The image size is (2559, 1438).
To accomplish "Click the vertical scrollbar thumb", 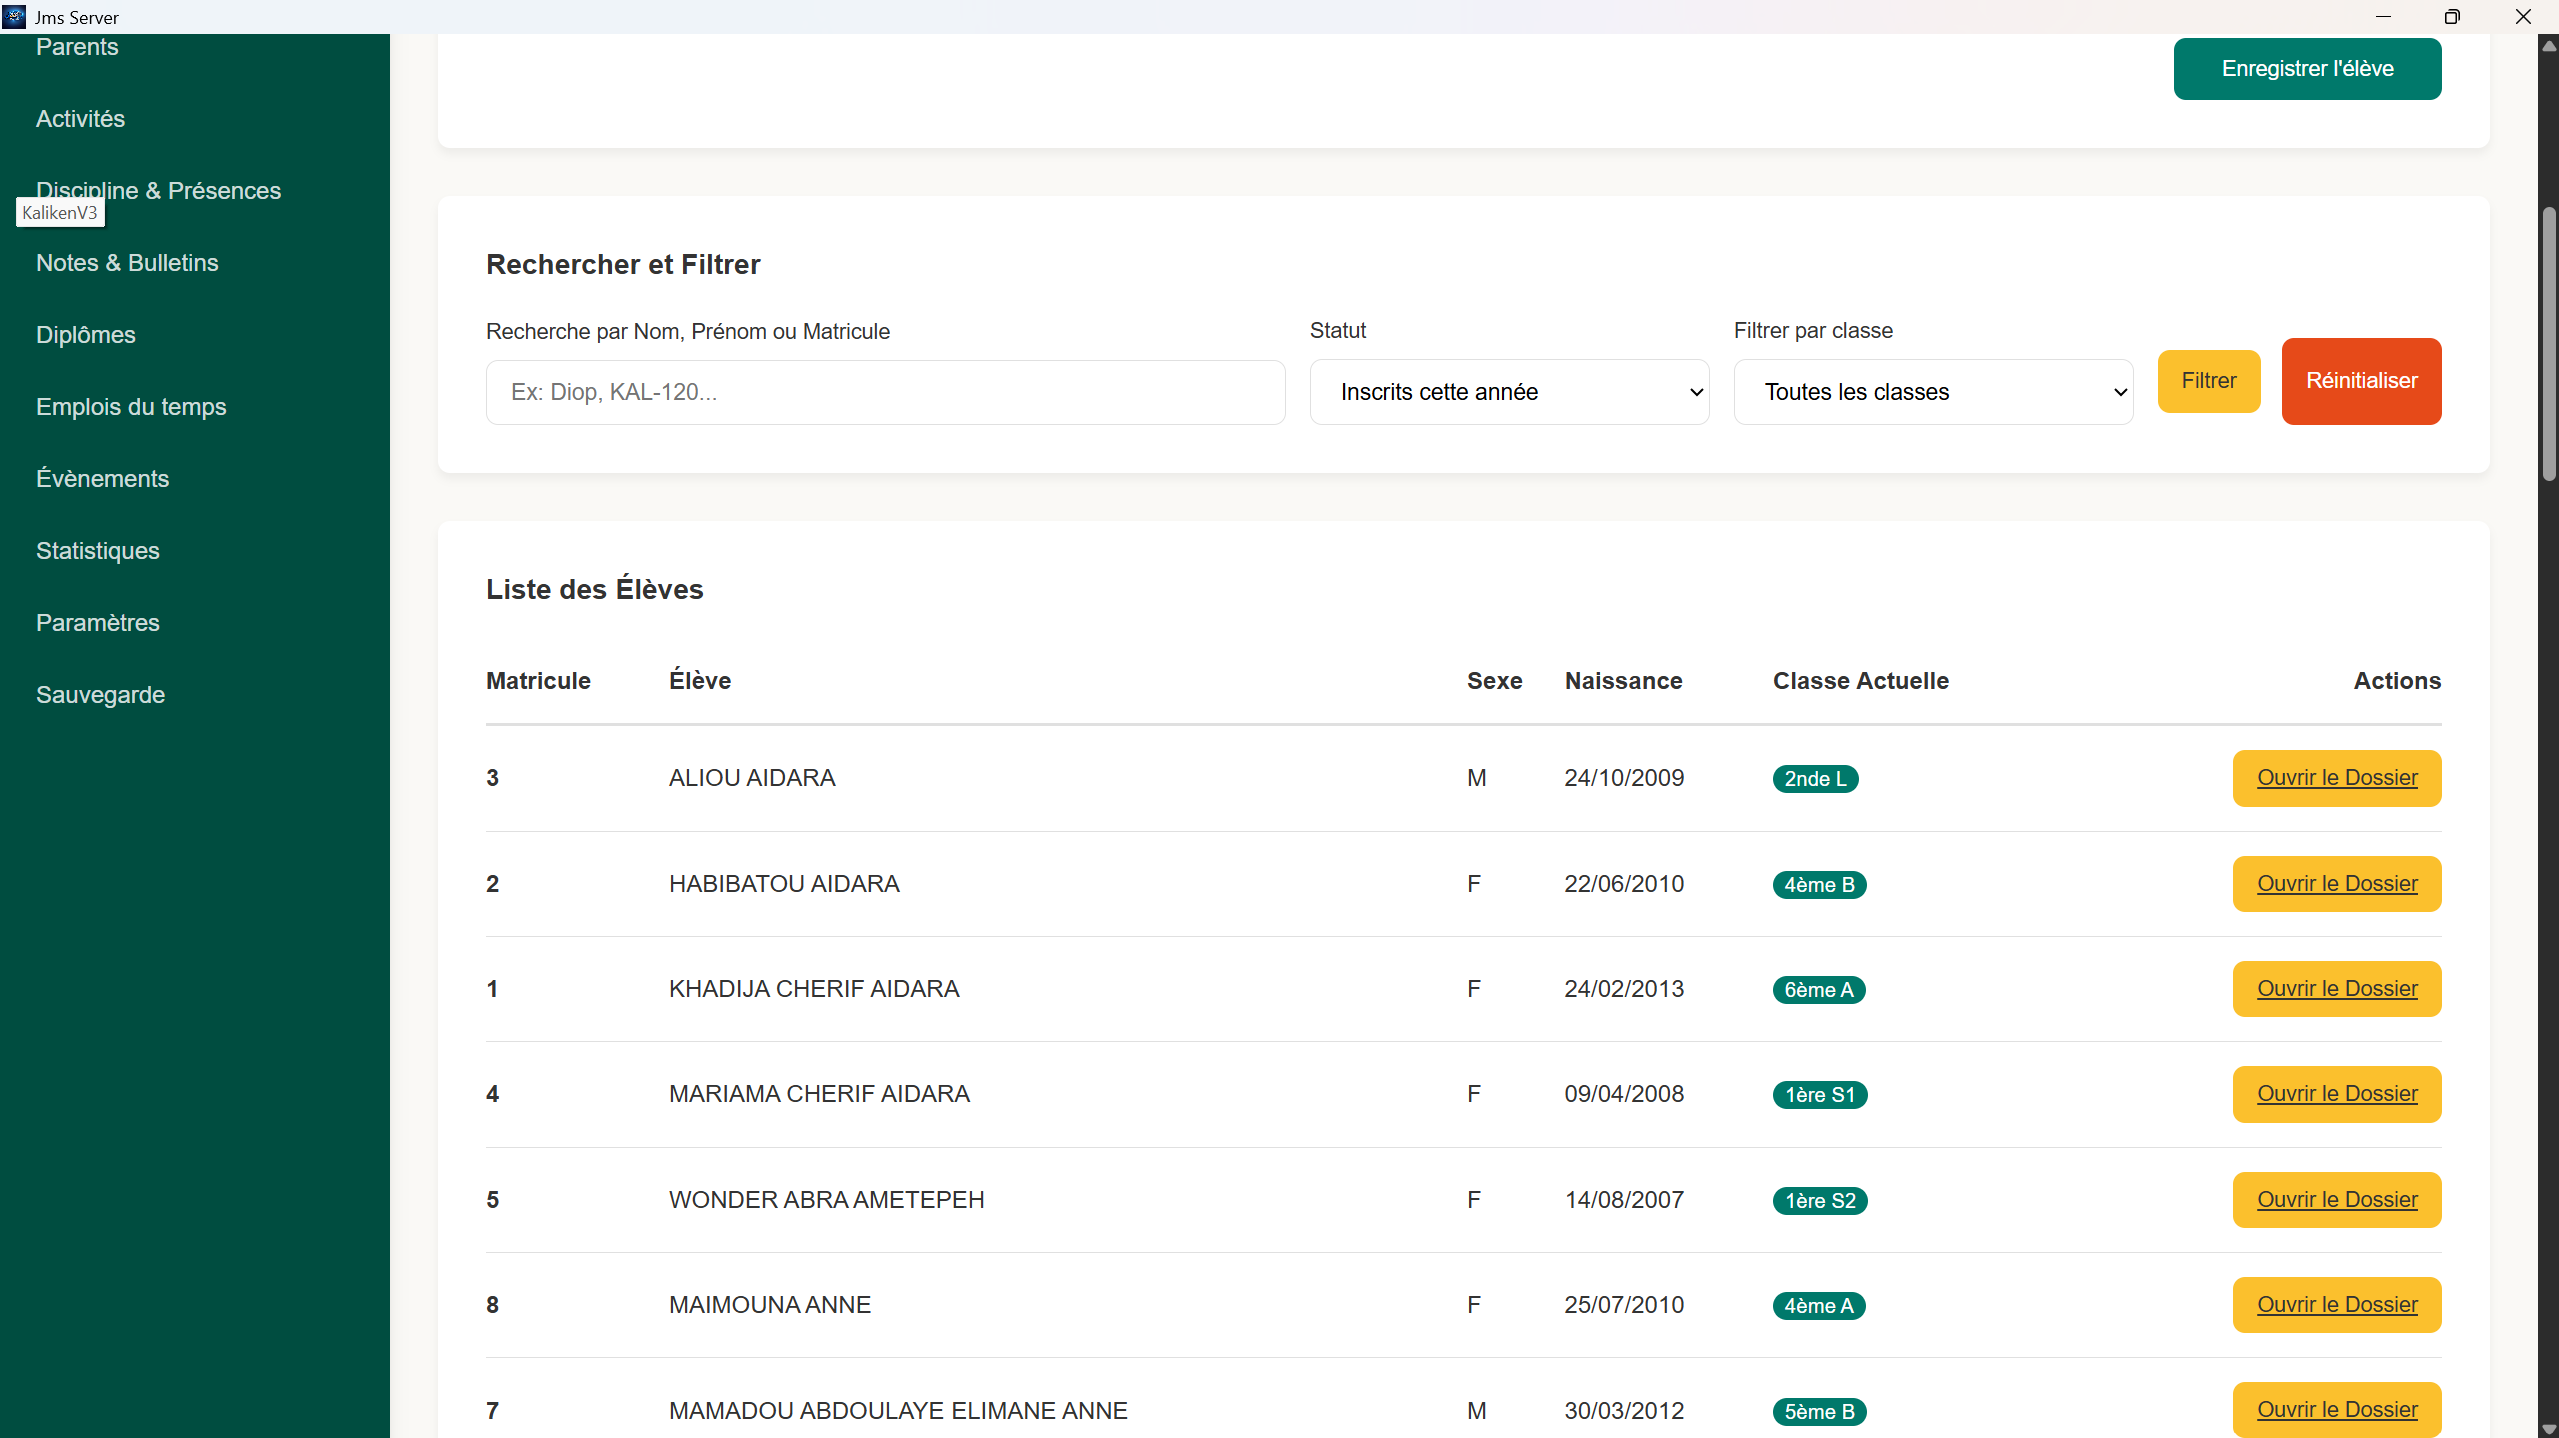I will pos(2549,345).
